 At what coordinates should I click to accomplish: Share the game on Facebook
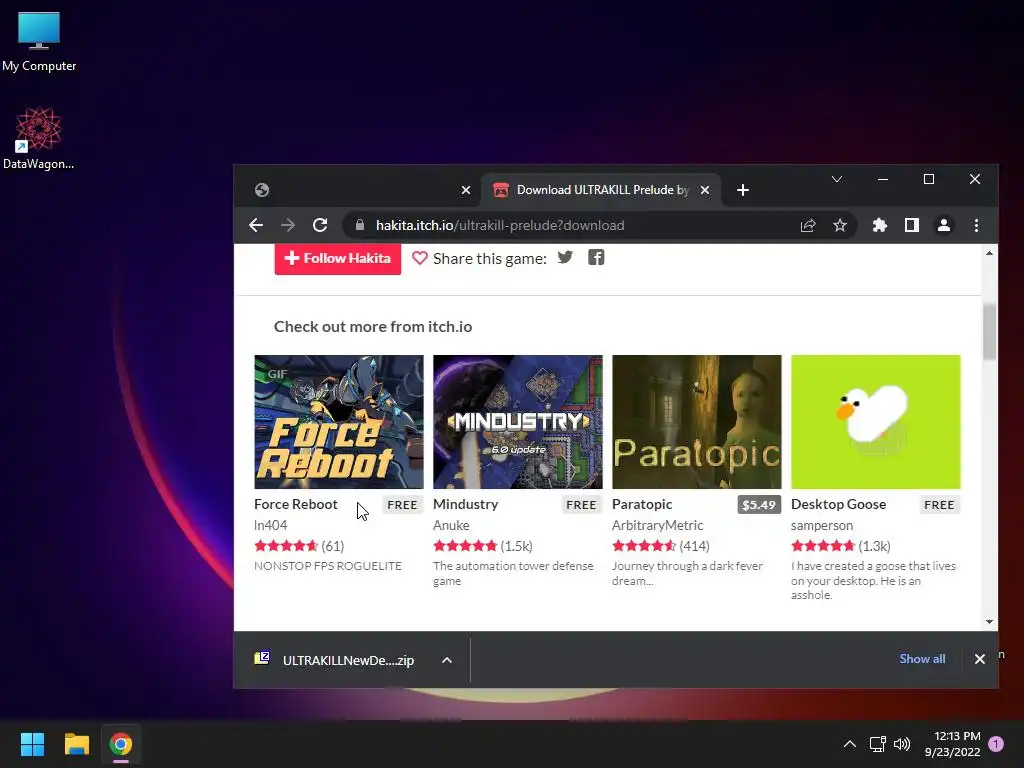coord(596,257)
